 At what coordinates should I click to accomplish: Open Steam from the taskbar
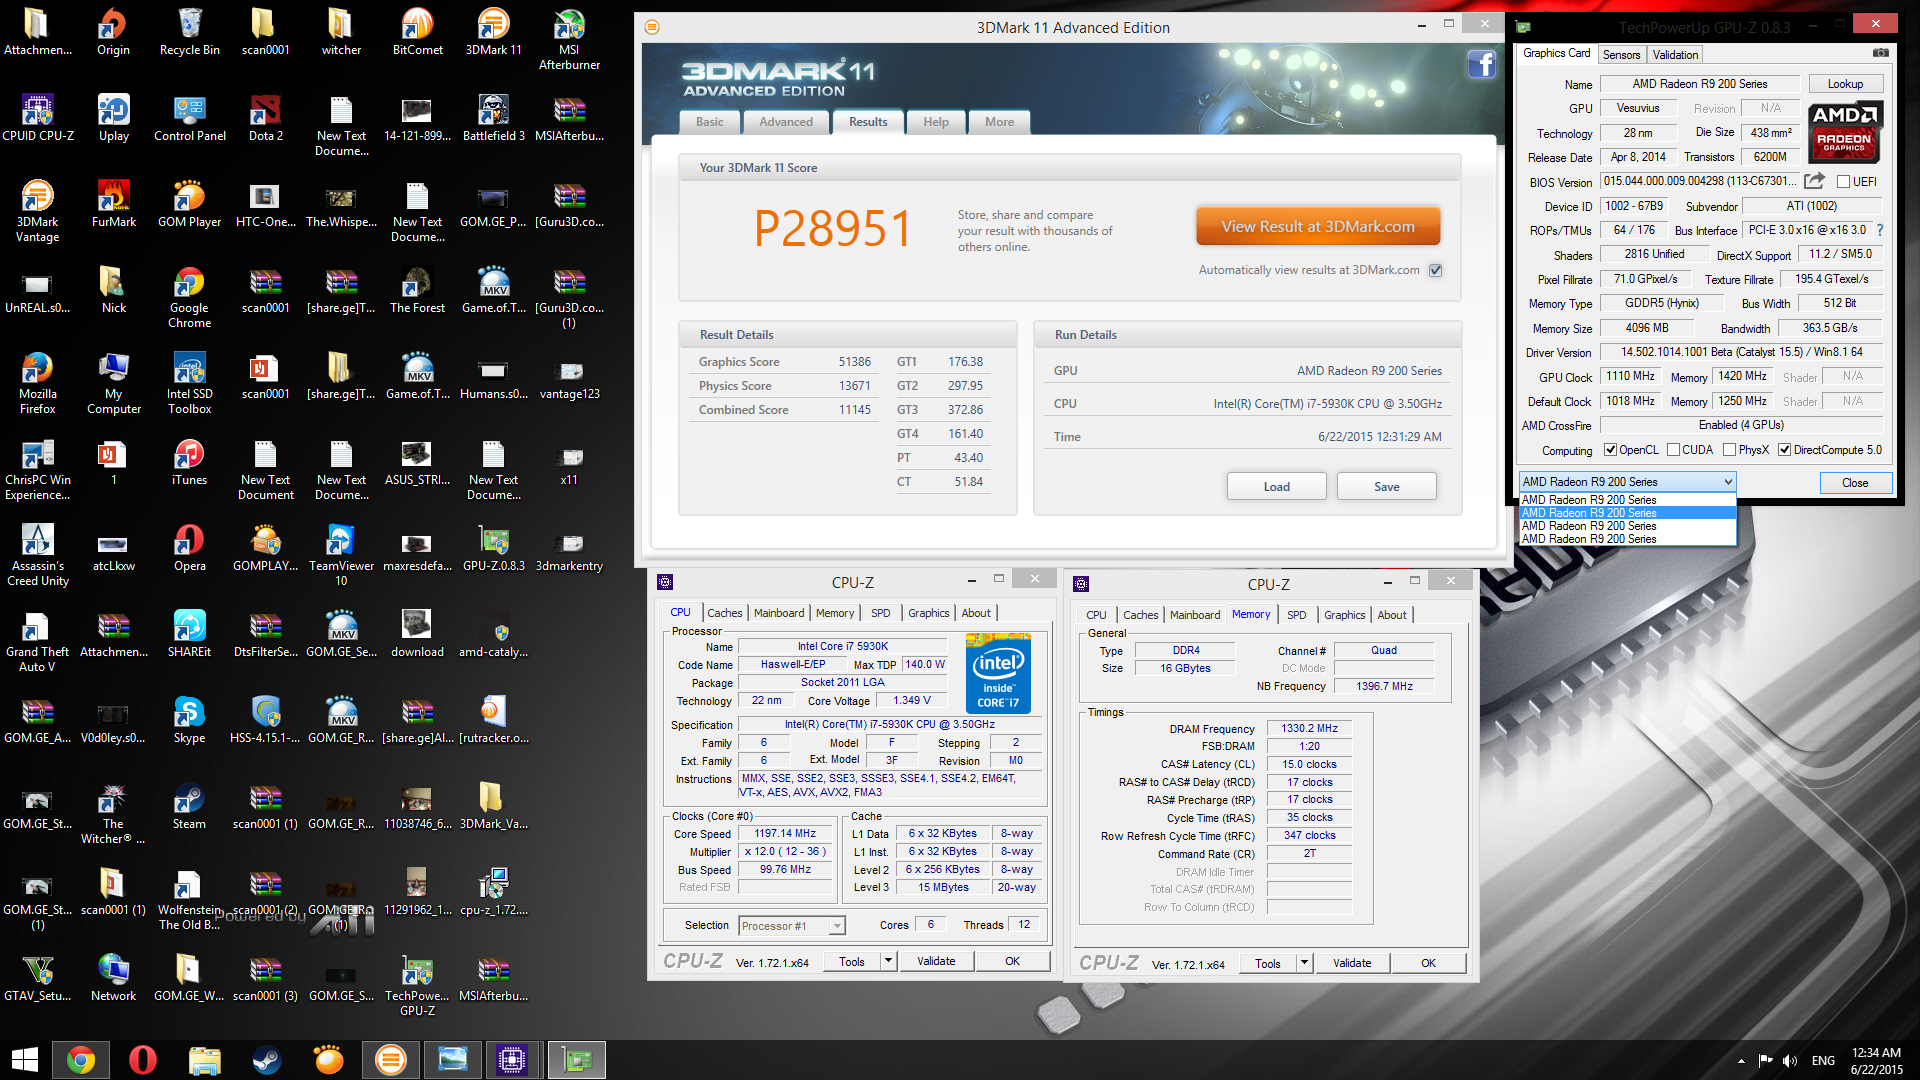266,1060
